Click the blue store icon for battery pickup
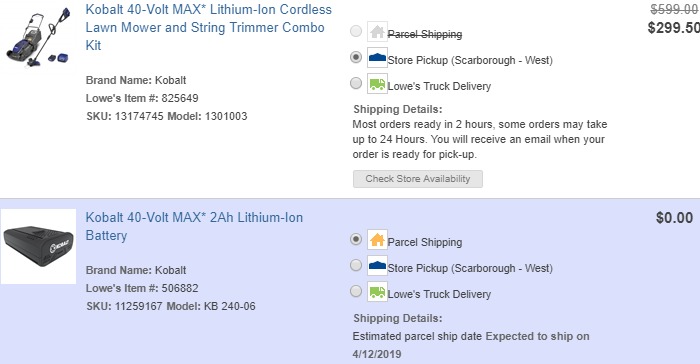The image size is (700, 364). point(377,266)
